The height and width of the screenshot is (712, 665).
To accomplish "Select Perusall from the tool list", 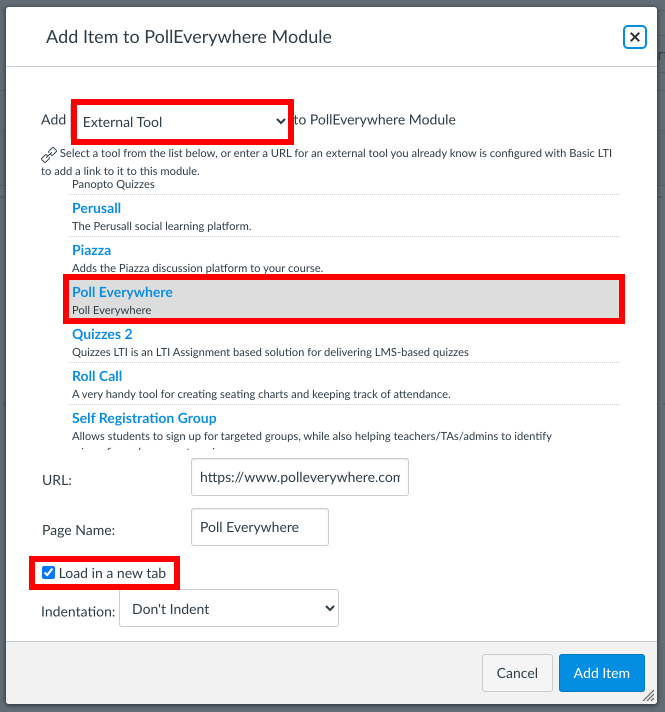I will [96, 208].
